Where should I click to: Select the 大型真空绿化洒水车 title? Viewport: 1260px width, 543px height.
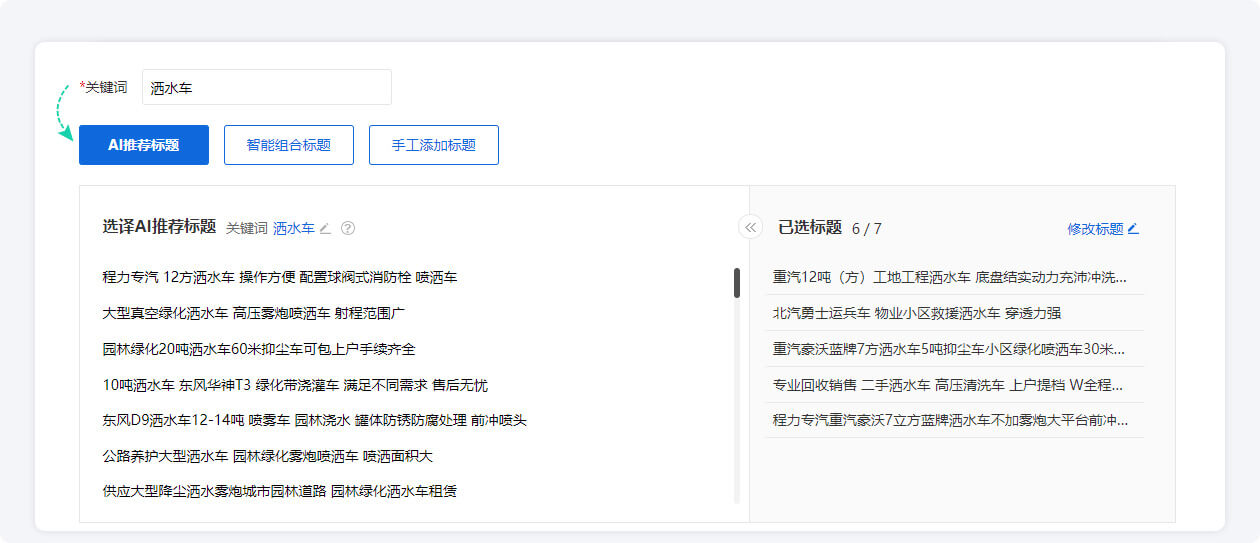253,313
